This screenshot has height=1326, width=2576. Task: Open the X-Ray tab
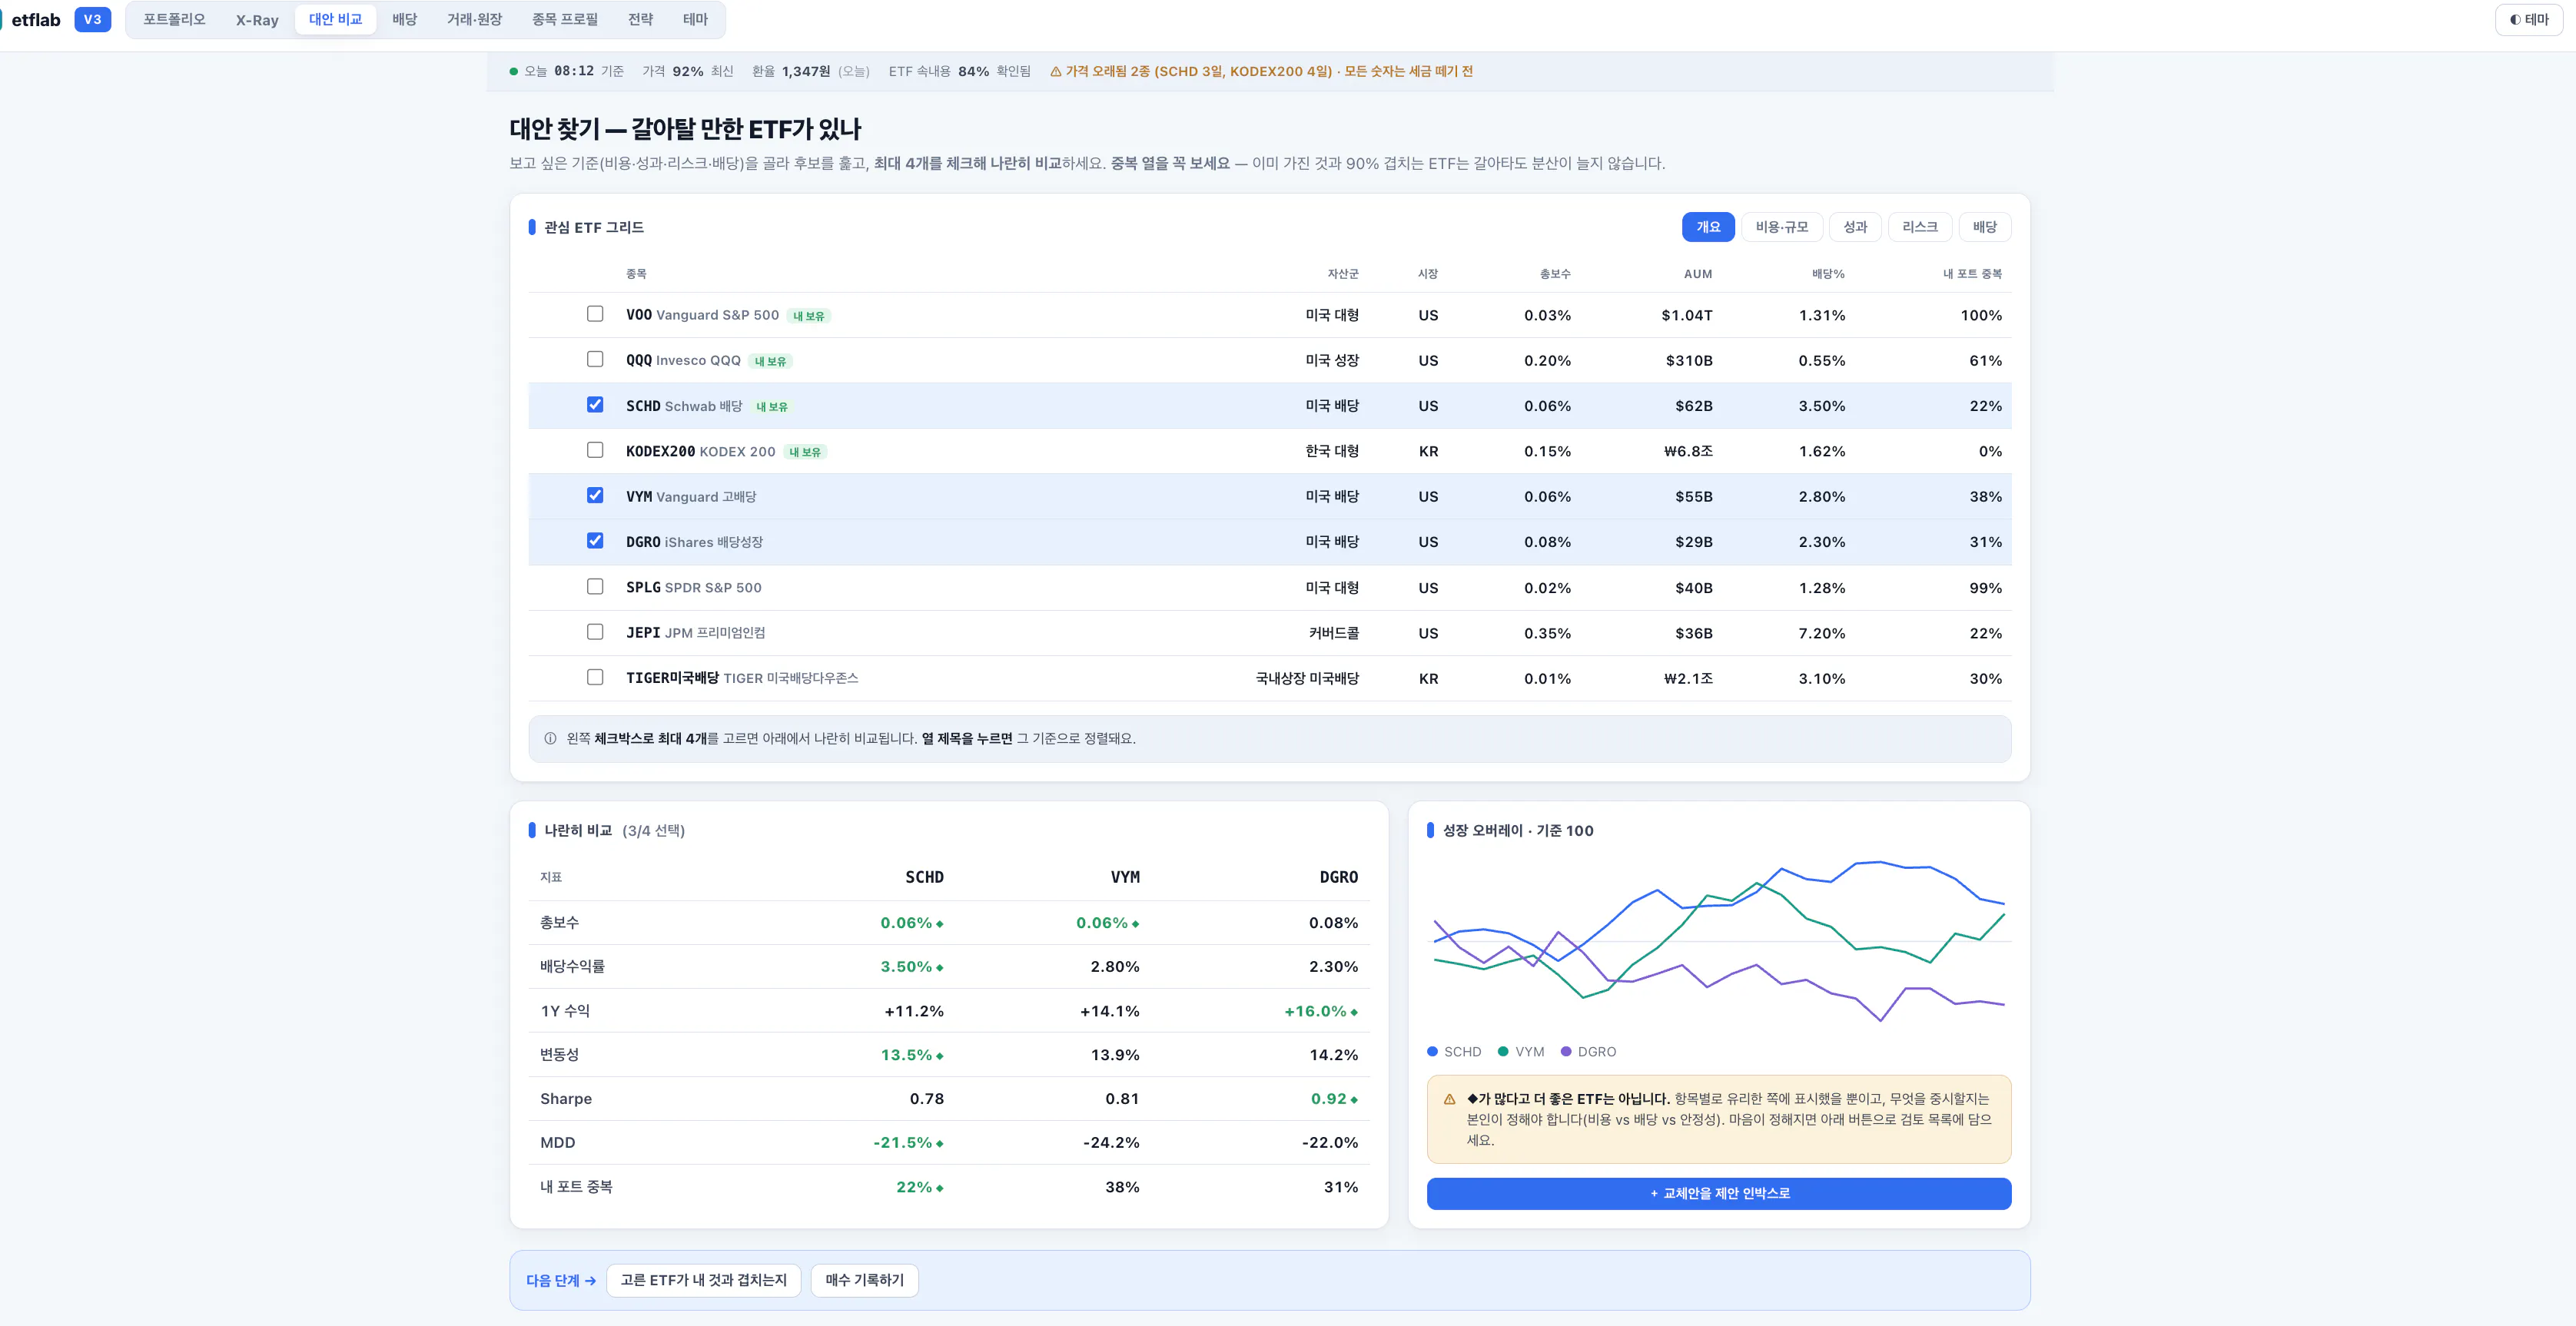click(x=257, y=20)
